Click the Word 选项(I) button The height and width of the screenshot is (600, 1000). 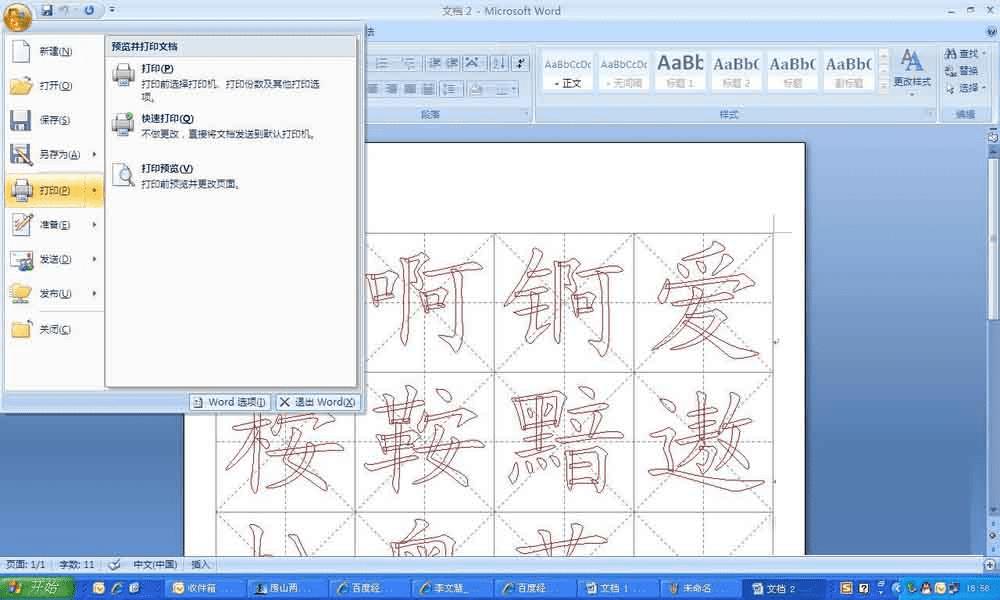coord(230,402)
